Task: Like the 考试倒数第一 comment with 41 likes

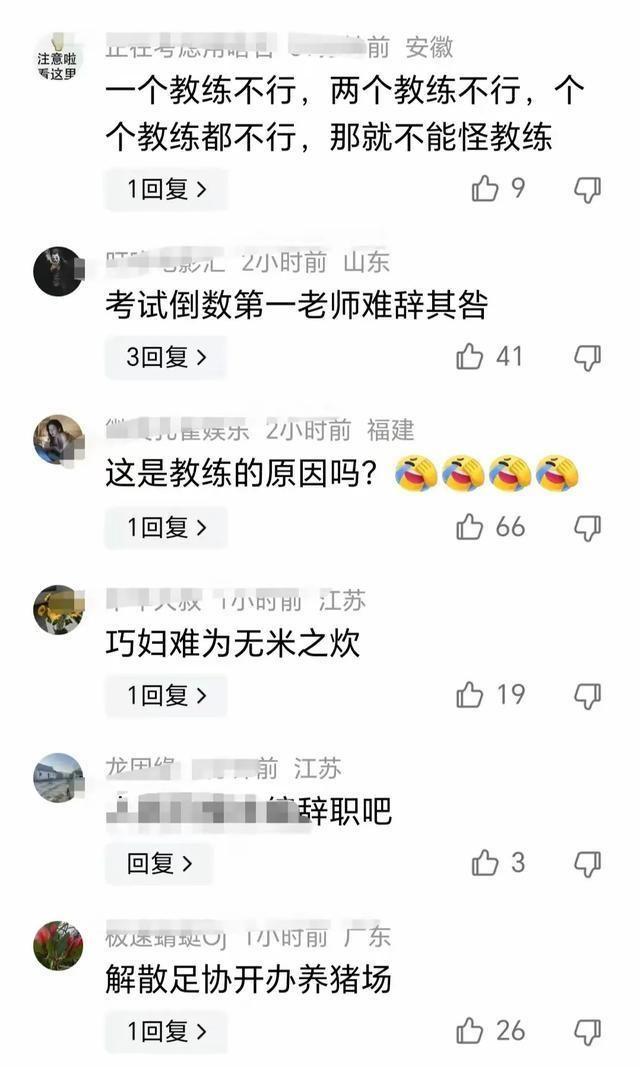Action: (469, 357)
